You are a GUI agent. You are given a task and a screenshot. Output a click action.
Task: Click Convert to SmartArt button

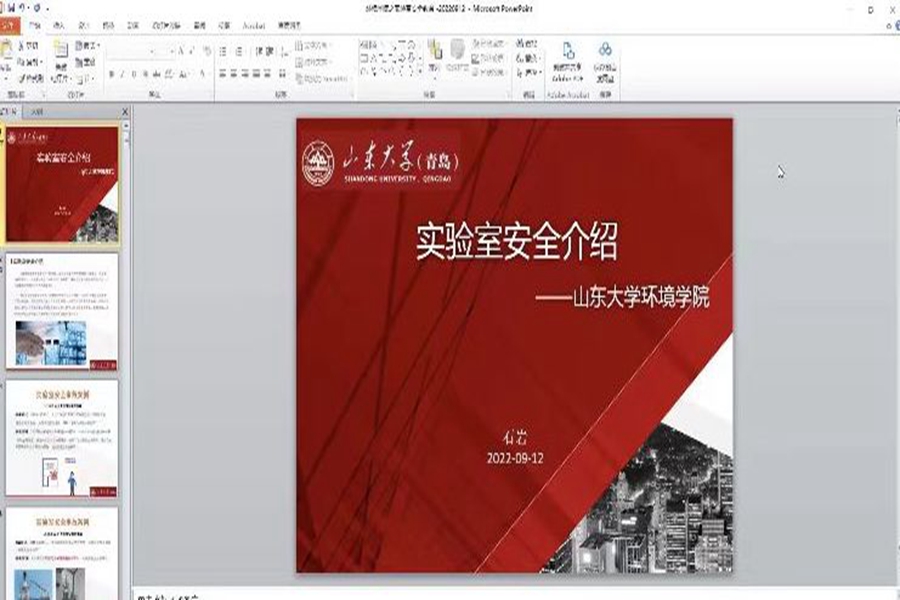(322, 78)
